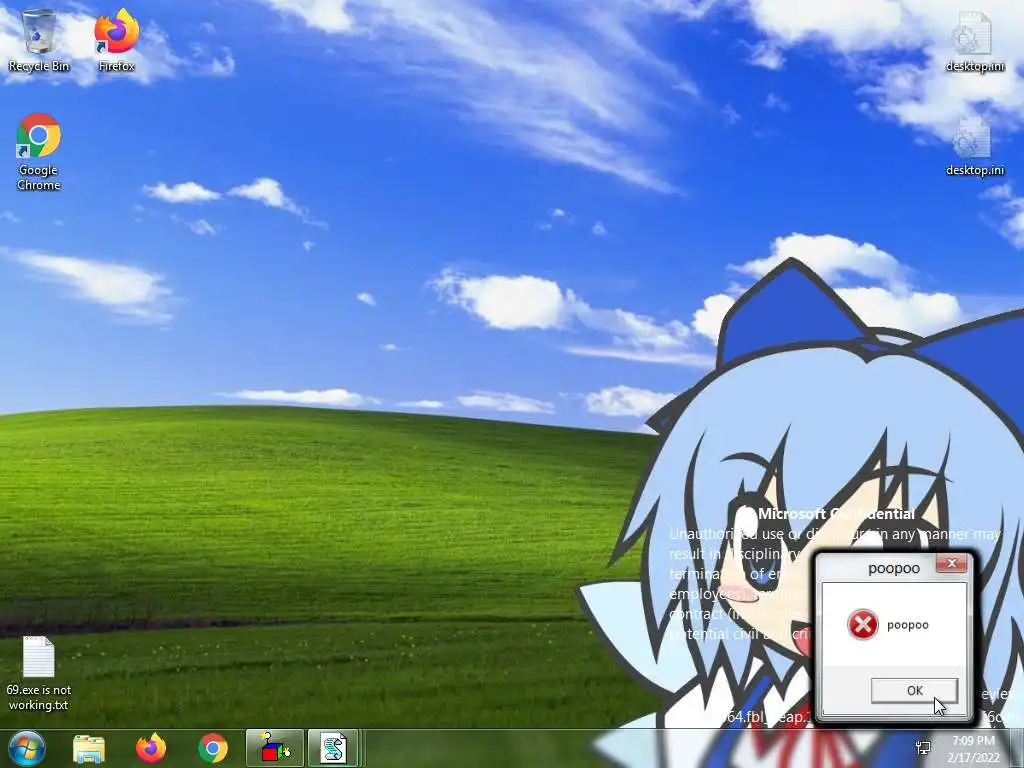Image resolution: width=1024 pixels, height=768 pixels.
Task: Switch to the colored-blocks app in taskbar
Action: click(x=275, y=748)
